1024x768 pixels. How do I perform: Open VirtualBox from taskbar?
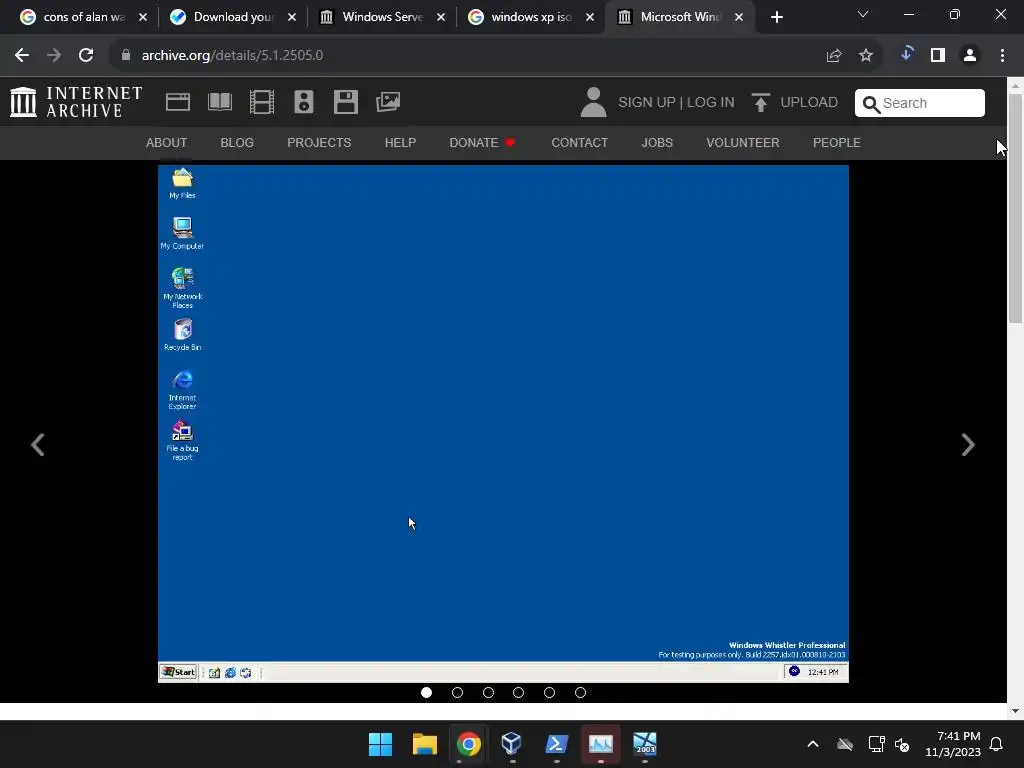(x=511, y=744)
